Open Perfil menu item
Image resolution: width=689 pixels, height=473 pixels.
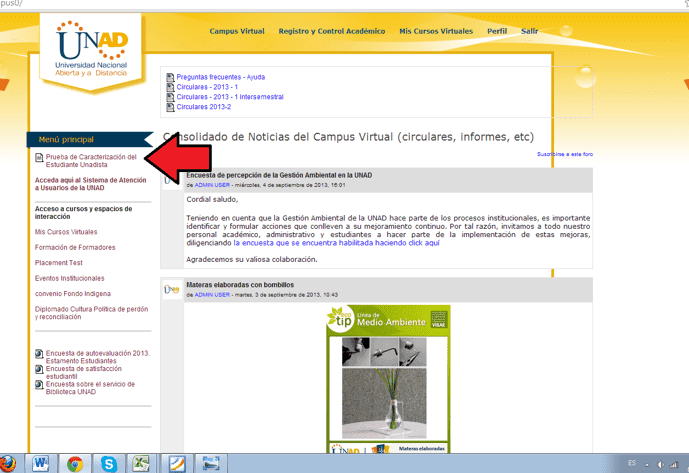[x=497, y=31]
